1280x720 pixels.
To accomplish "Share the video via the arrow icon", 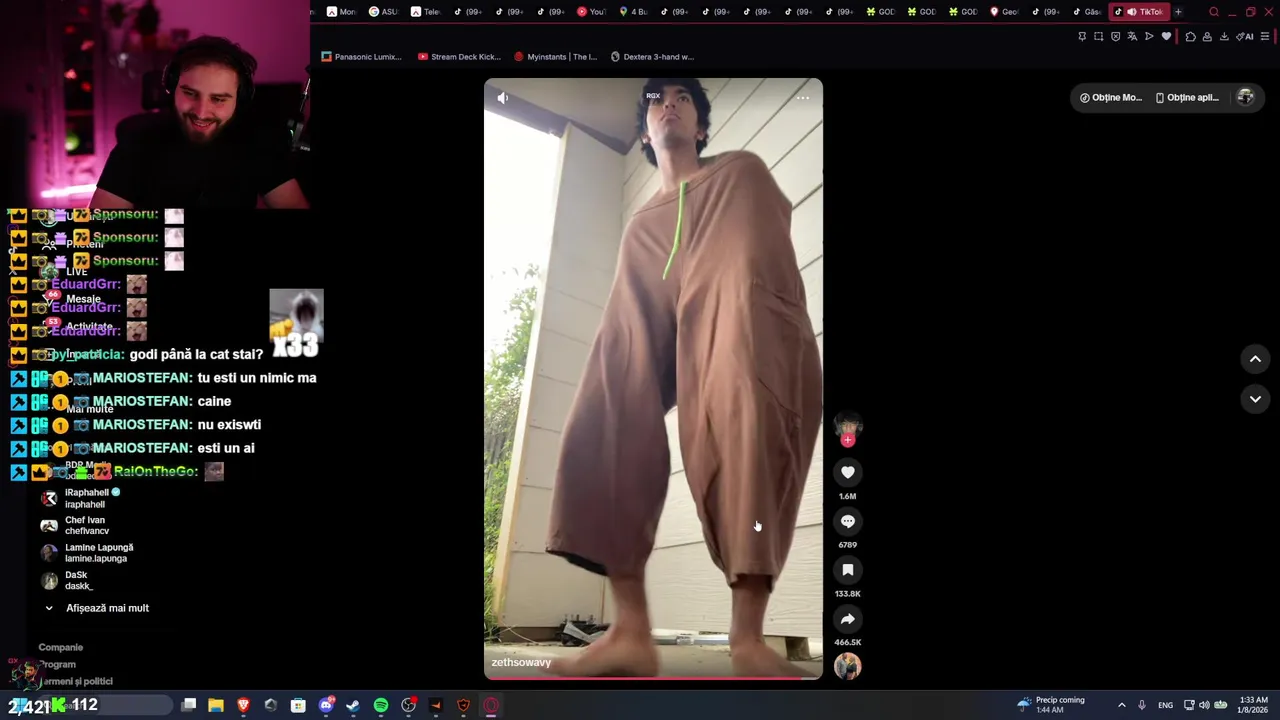I will (847, 619).
